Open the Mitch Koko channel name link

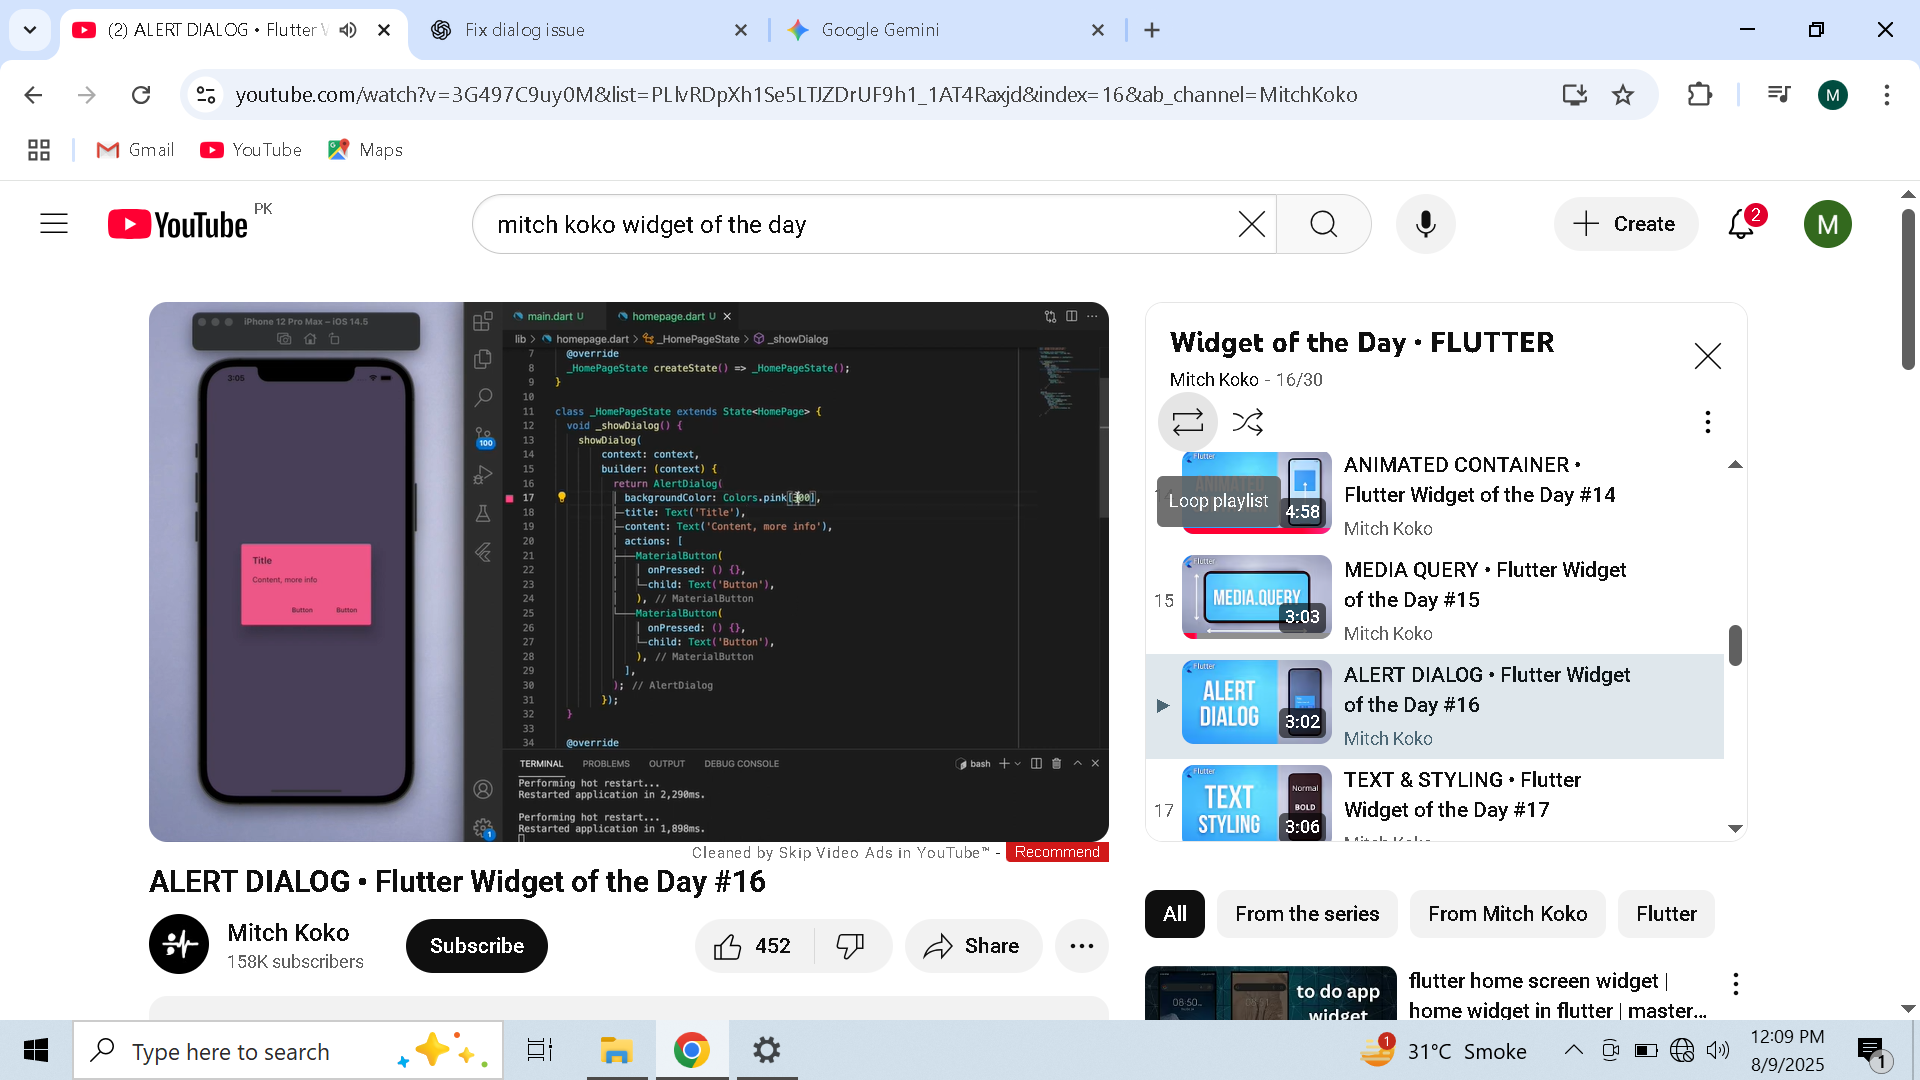pos(288,932)
